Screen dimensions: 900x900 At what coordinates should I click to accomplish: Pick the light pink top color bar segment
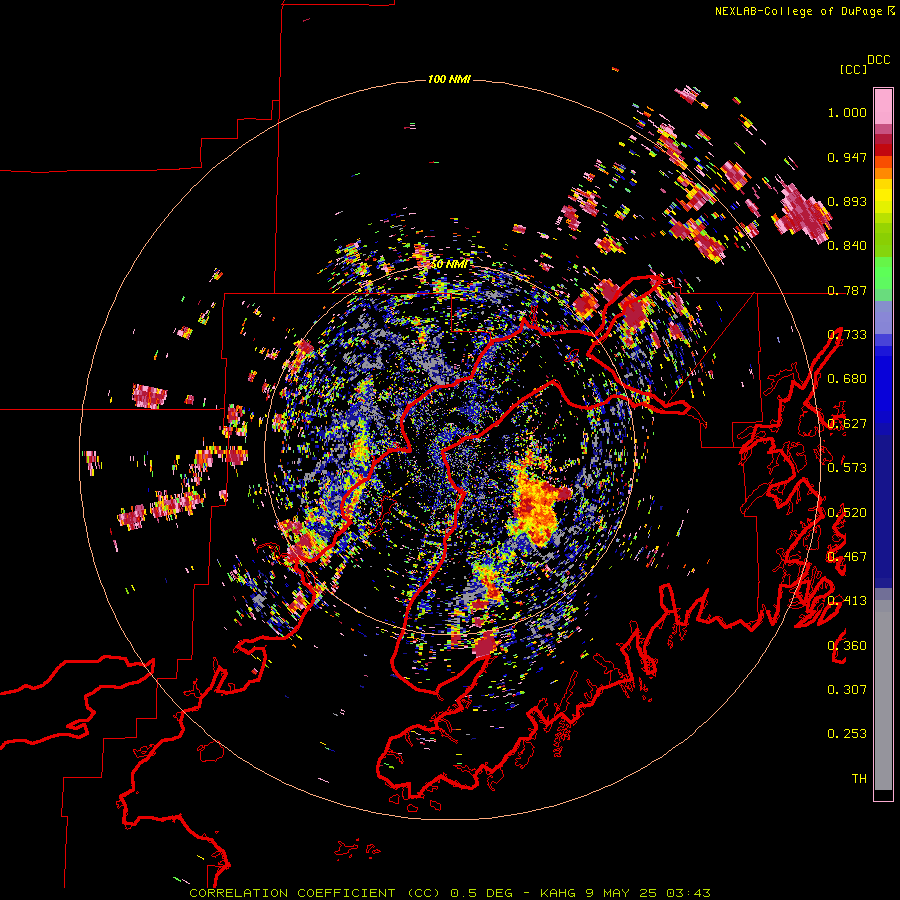tap(883, 106)
